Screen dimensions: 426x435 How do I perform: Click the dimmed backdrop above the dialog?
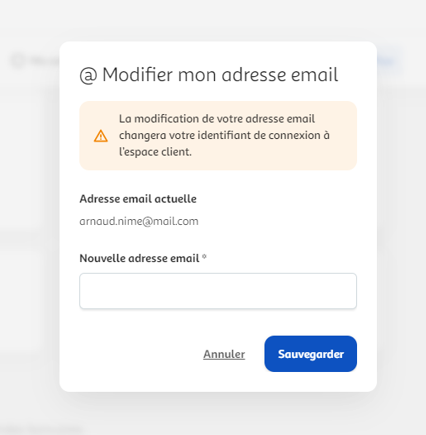213,20
